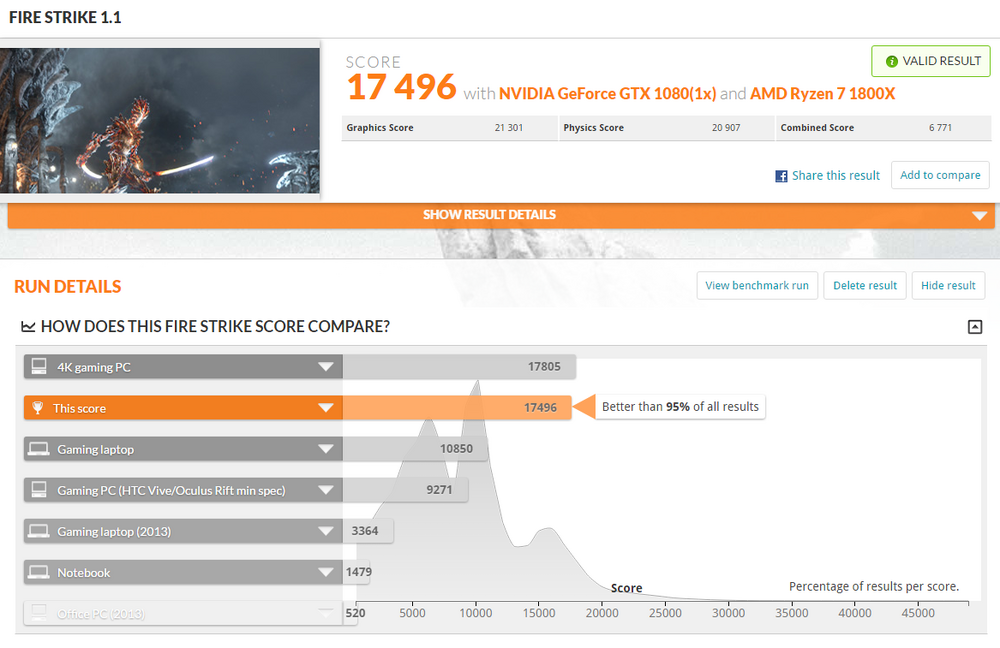The width and height of the screenshot is (1000, 648).
Task: Expand the Notebook dropdown arrow
Action: (326, 572)
